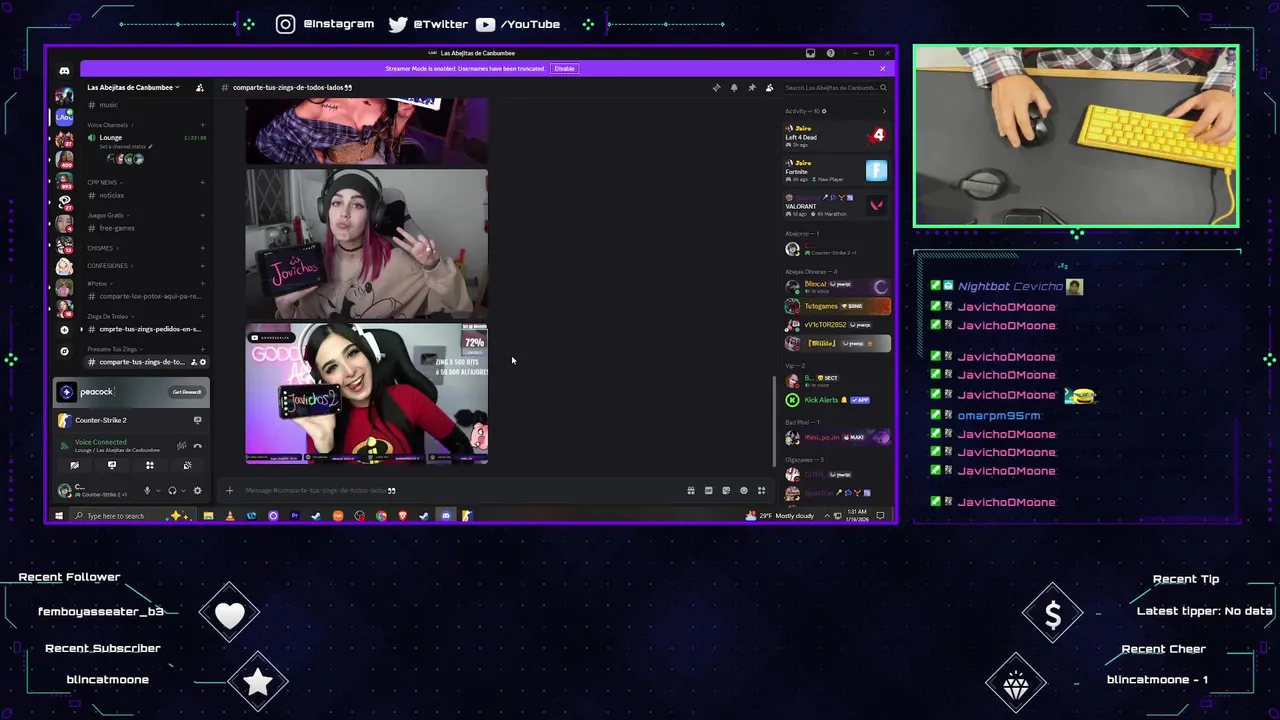Toggle the member list visibility
This screenshot has width=1280, height=720.
(769, 88)
